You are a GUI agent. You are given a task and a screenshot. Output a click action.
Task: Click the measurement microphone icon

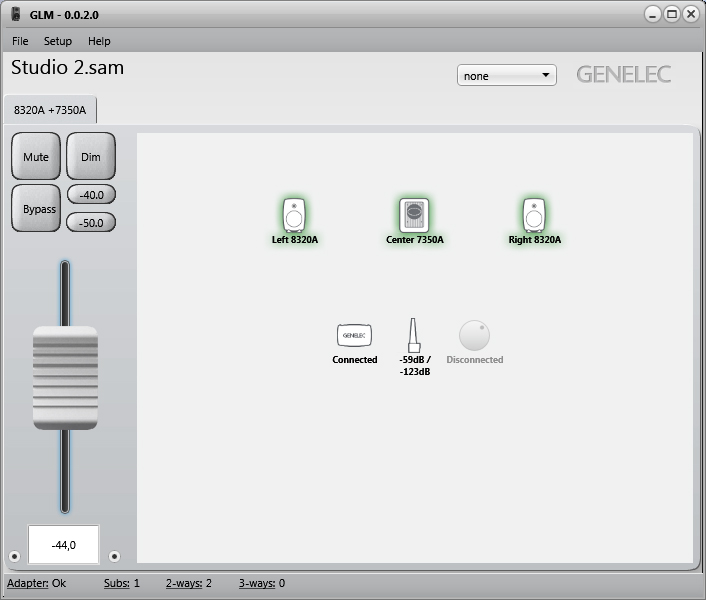click(x=414, y=335)
